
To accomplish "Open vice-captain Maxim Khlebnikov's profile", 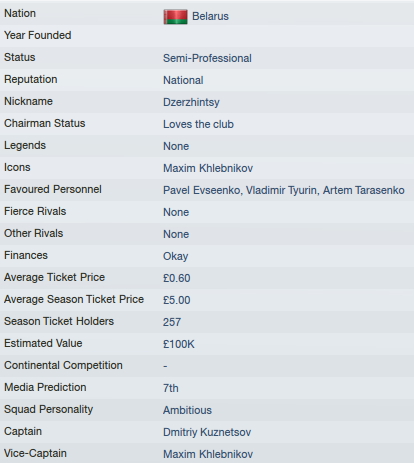I will (x=208, y=454).
